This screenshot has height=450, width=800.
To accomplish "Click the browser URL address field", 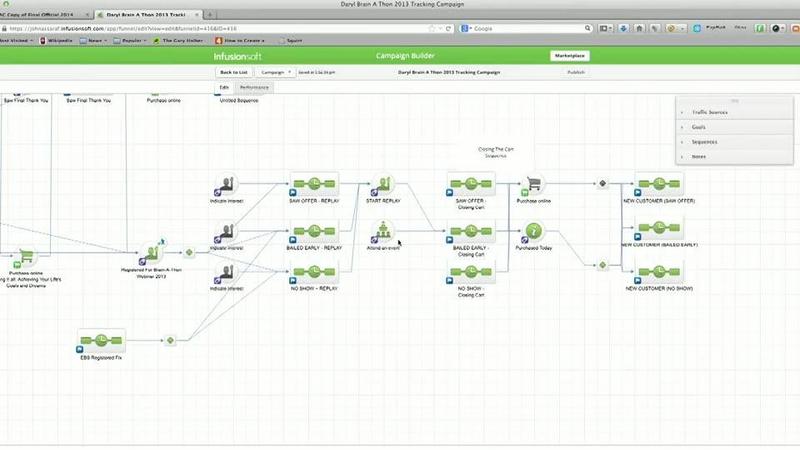I will point(217,29).
